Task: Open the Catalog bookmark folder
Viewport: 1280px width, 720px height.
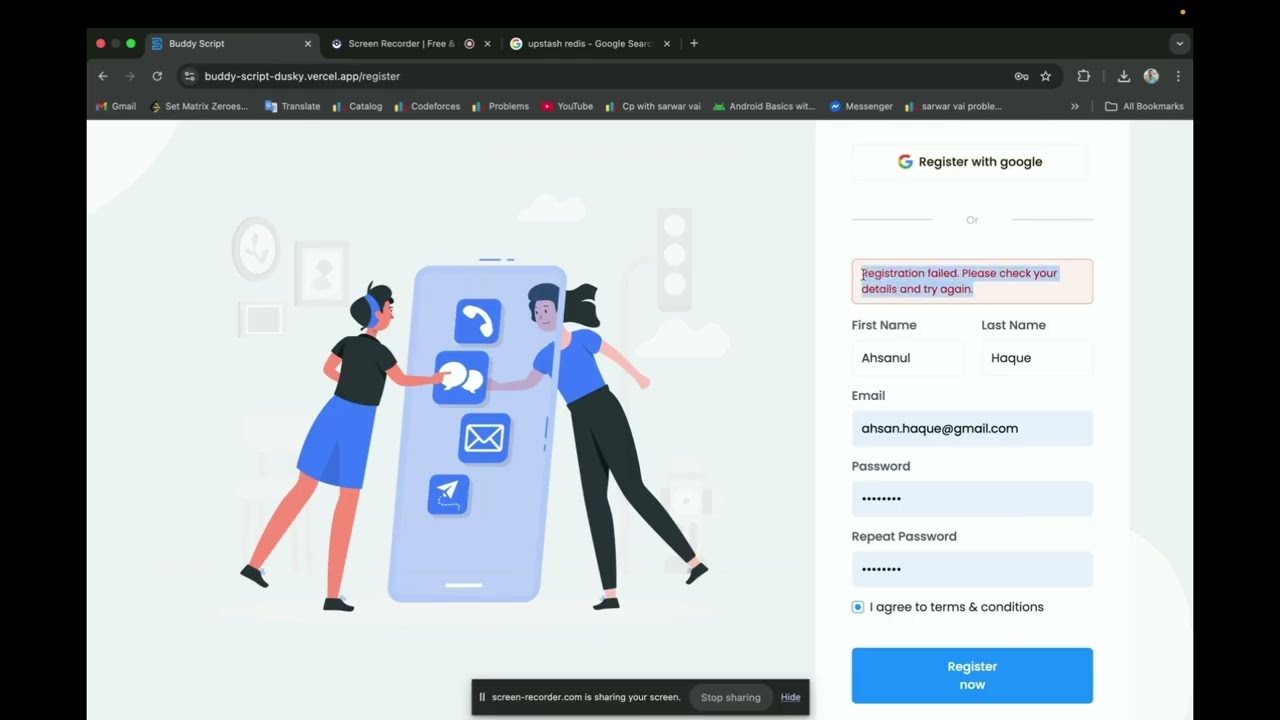Action: pos(357,106)
